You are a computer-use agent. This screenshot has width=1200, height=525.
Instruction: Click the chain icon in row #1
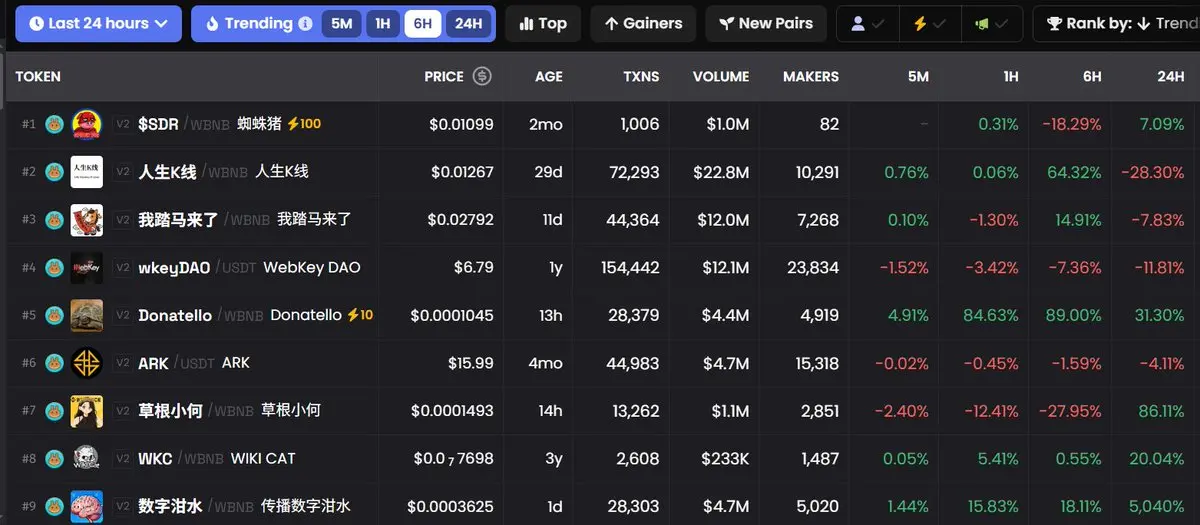(x=54, y=124)
